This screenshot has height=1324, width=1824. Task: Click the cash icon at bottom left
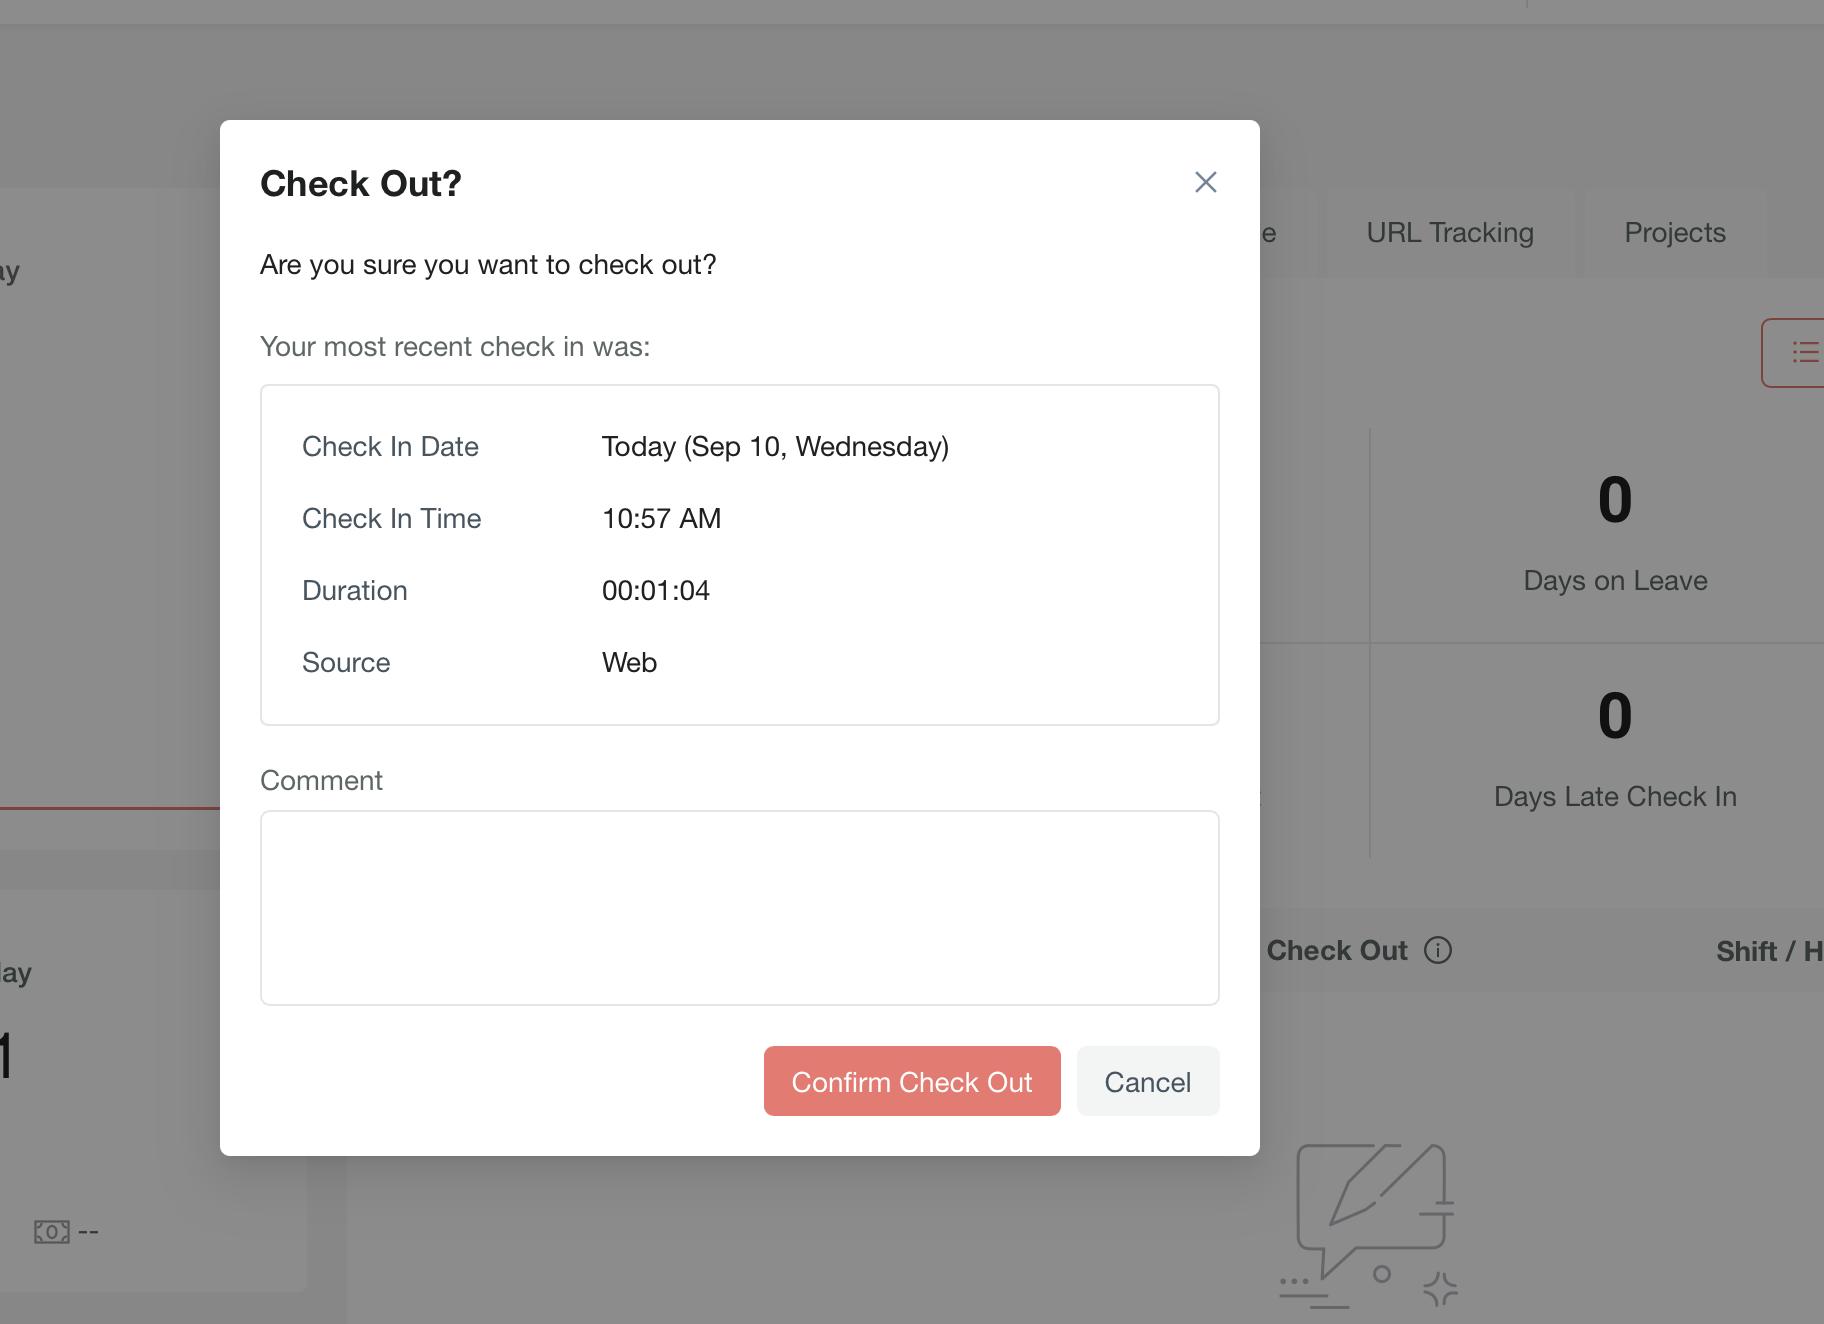[x=52, y=1231]
